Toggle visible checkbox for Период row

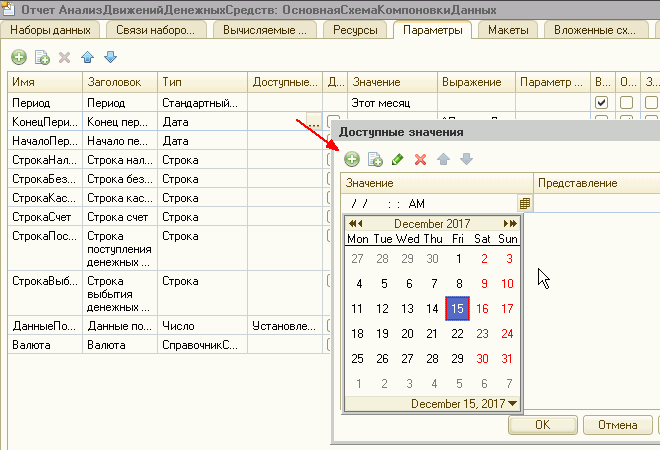pyautogui.click(x=601, y=102)
